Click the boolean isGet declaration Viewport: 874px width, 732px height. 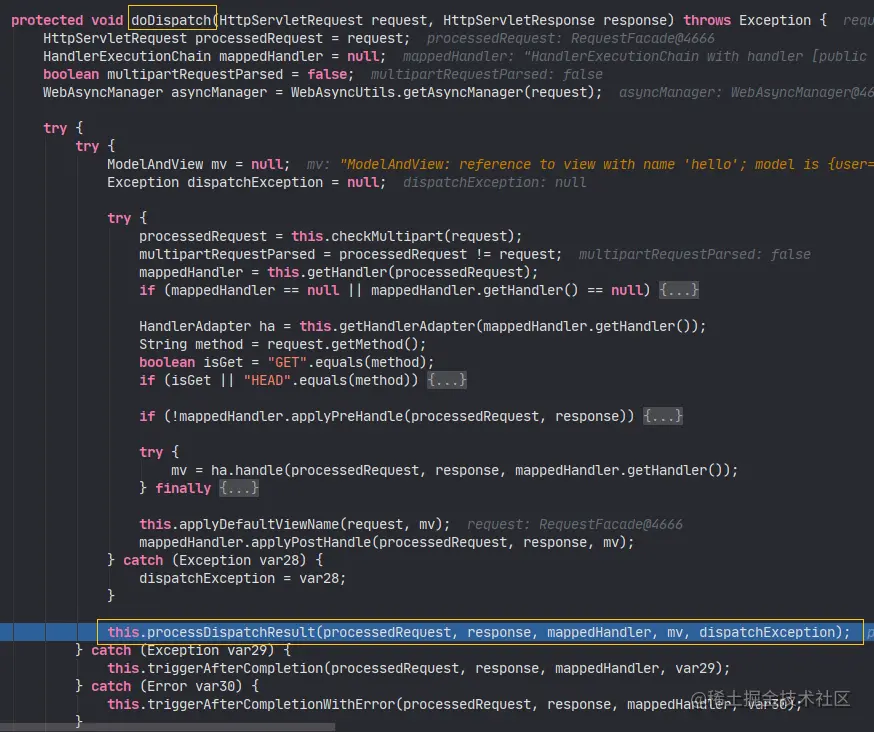pyautogui.click(x=287, y=362)
